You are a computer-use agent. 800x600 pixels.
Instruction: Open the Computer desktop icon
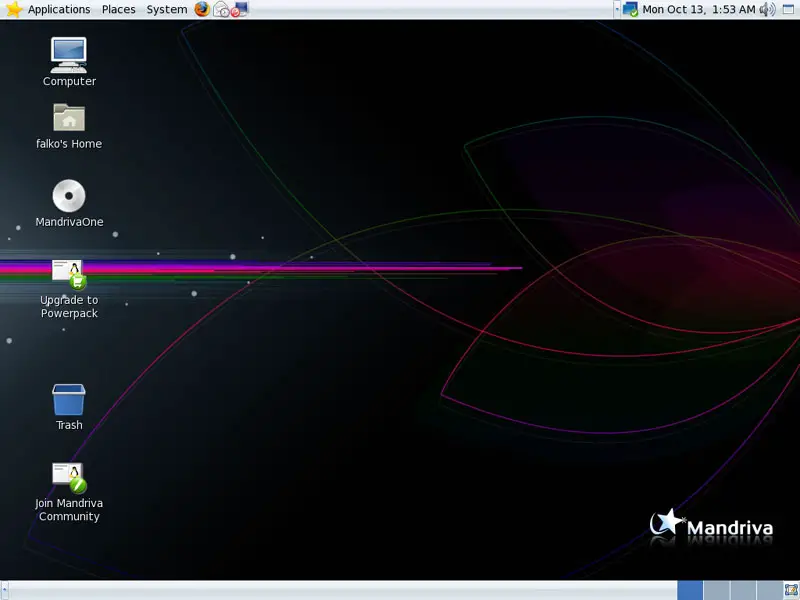point(69,55)
